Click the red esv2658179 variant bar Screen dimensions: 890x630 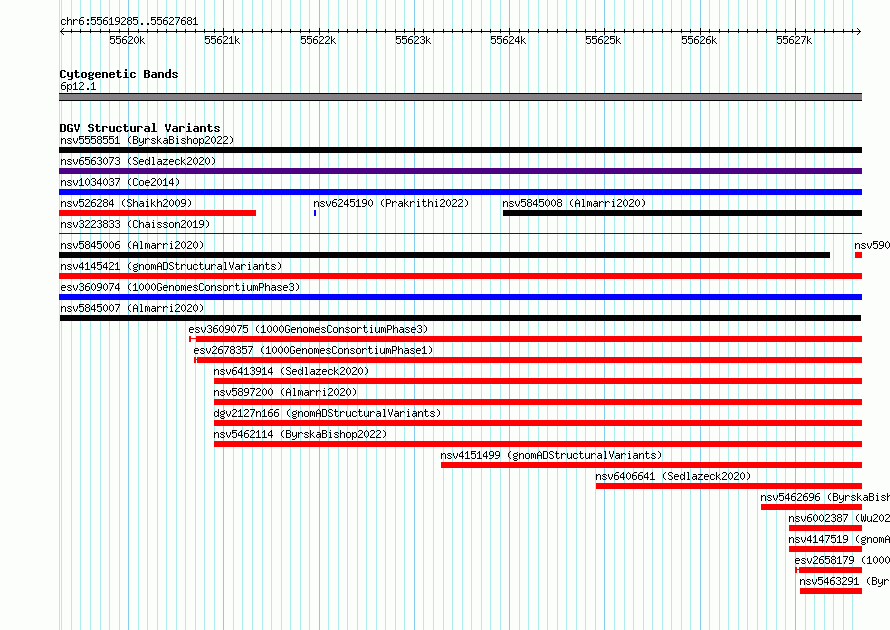829,570
